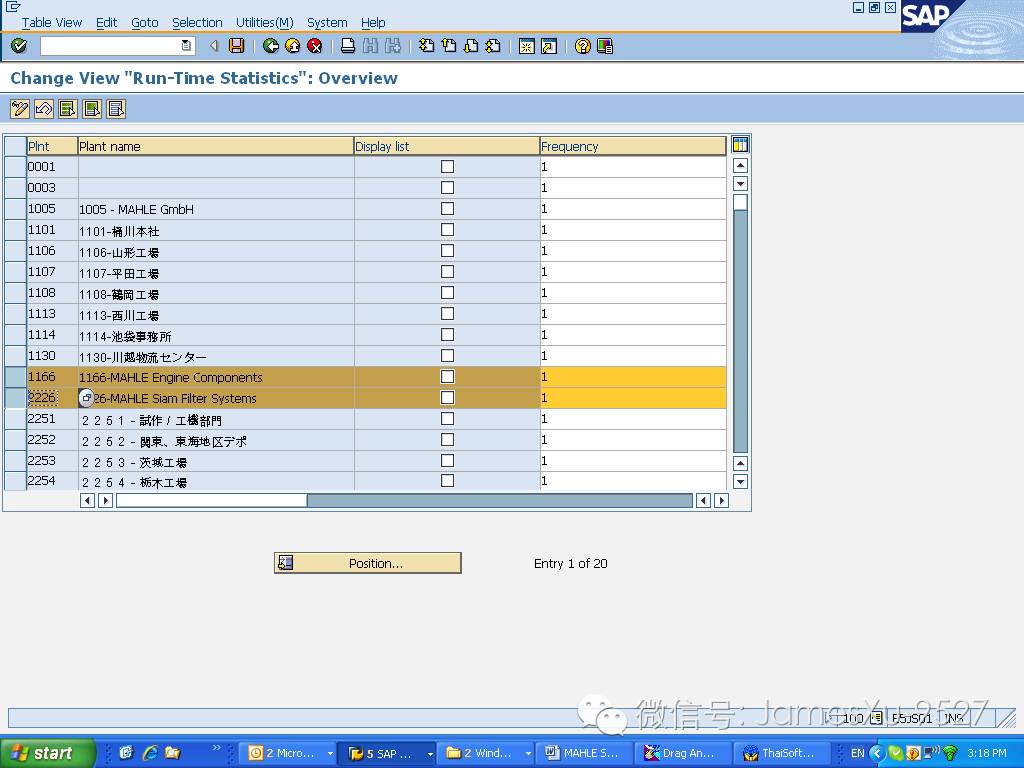Switch to ThaiSoft... taskbar item
The image size is (1024, 768).
(x=782, y=754)
